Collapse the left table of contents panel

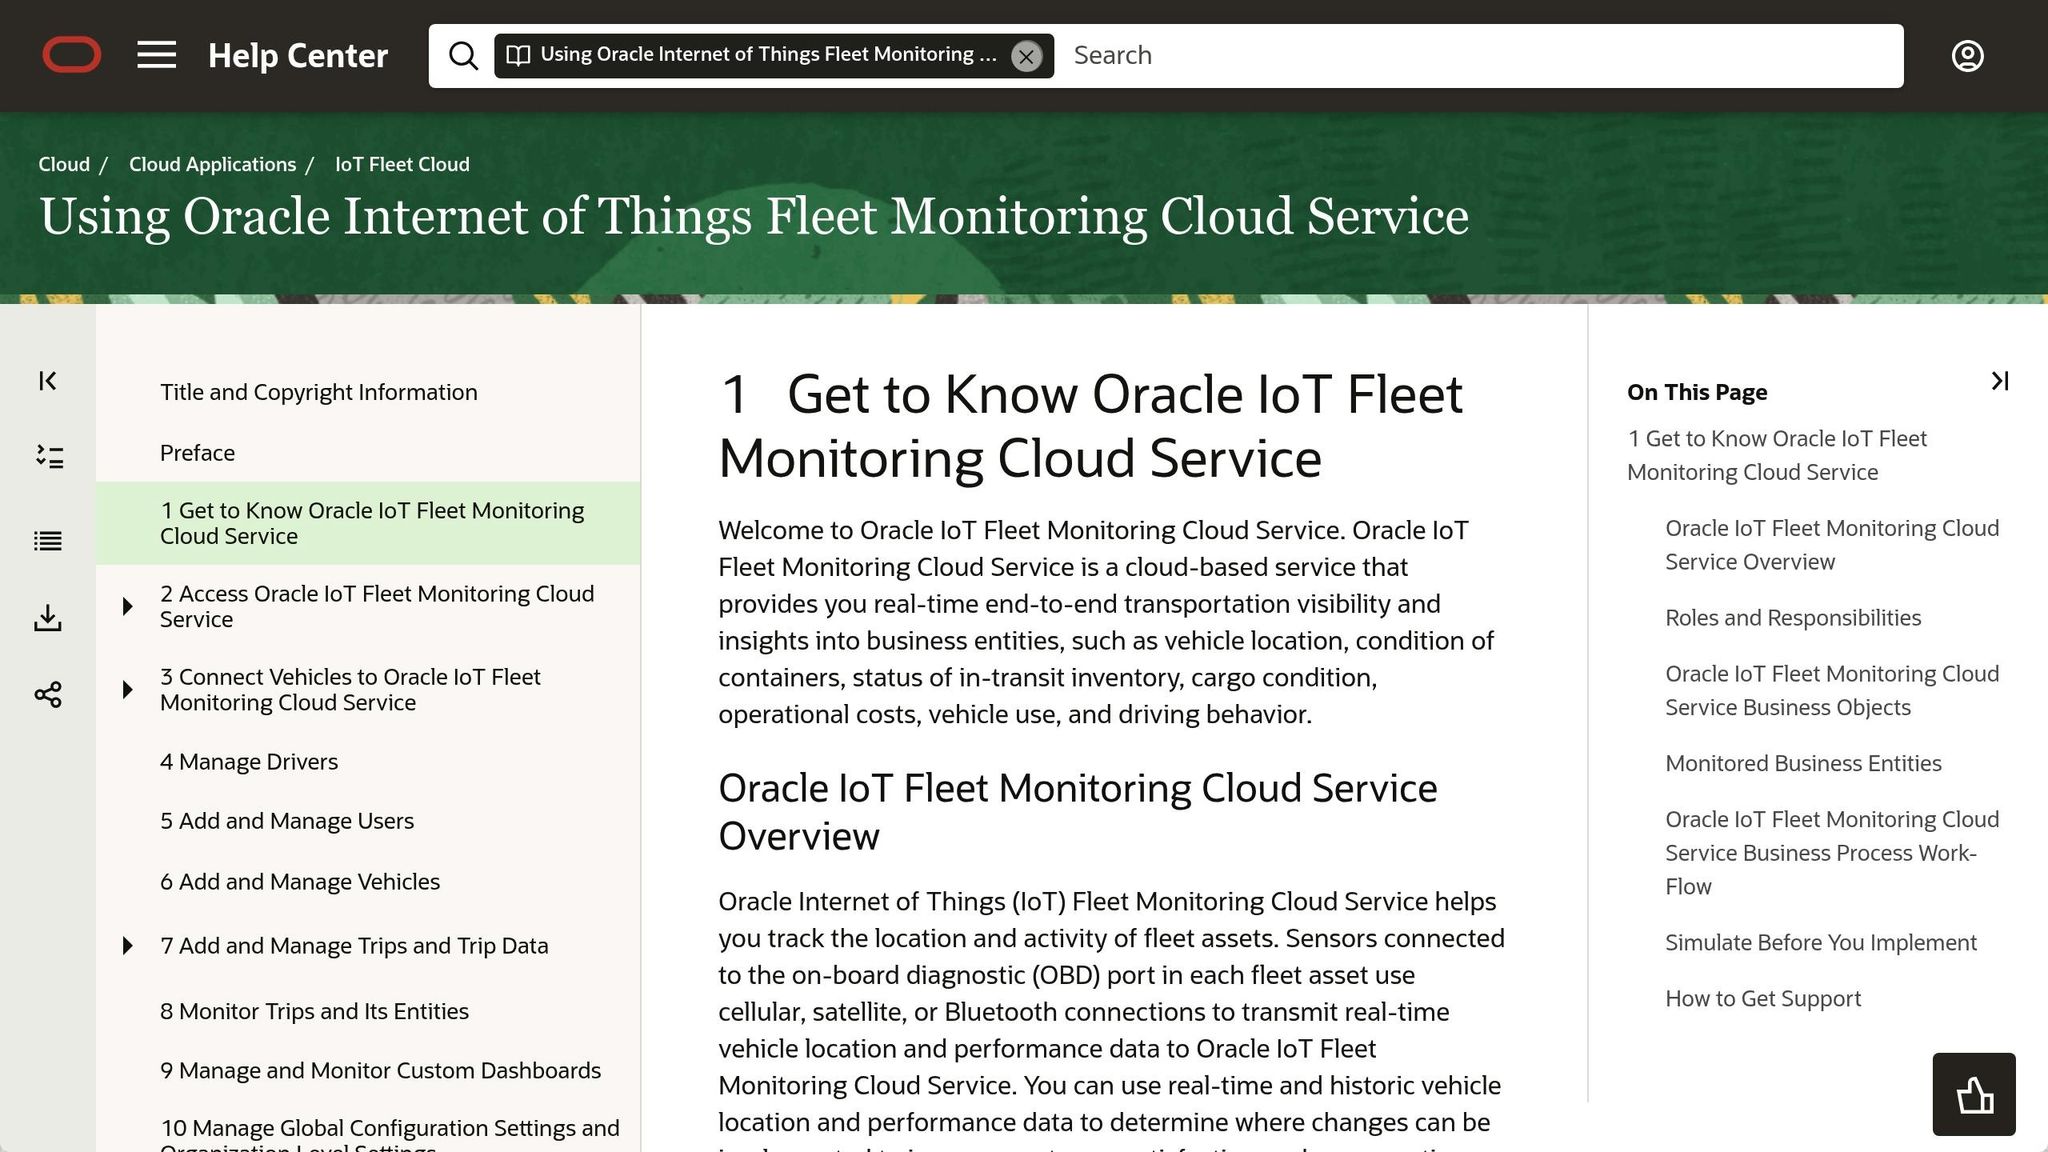48,380
